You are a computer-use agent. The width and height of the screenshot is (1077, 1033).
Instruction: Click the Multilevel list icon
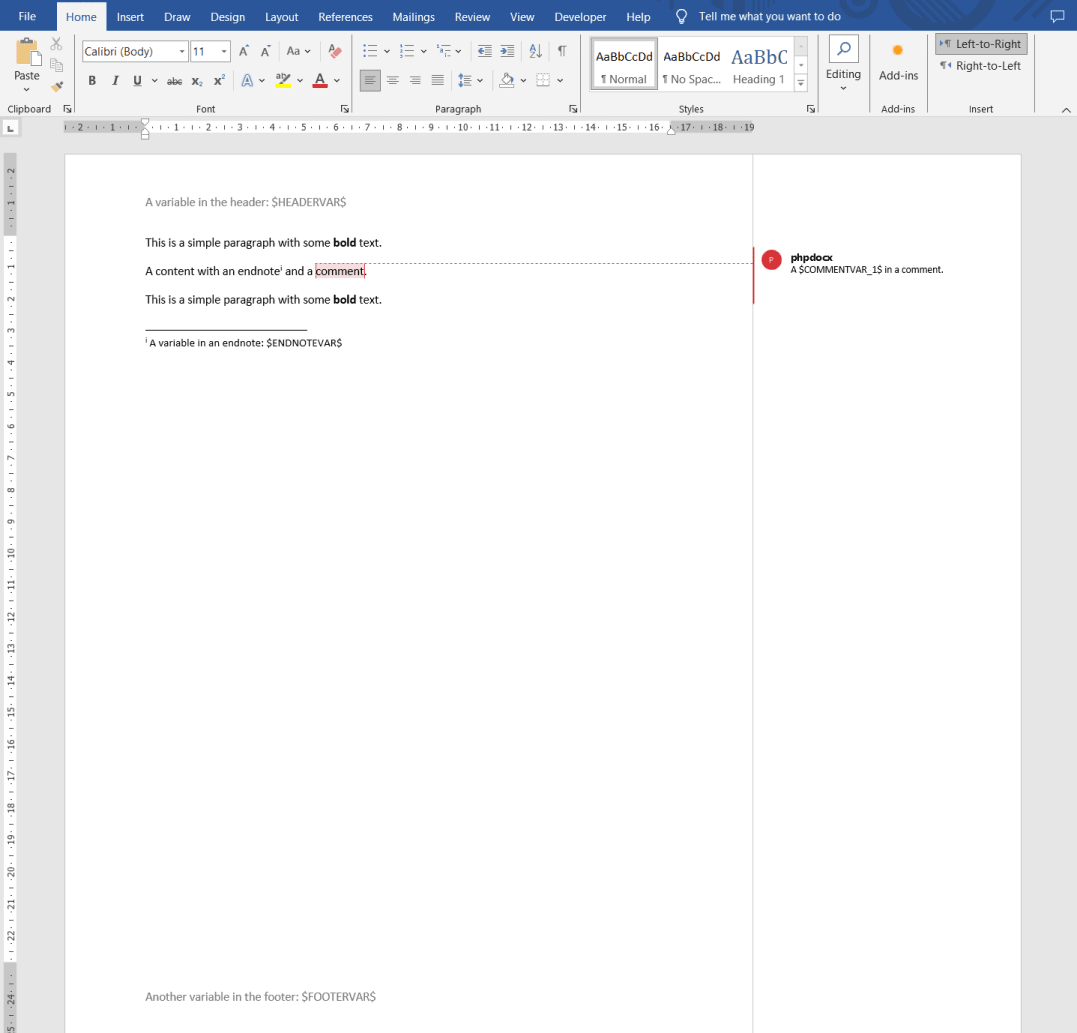click(x=444, y=51)
